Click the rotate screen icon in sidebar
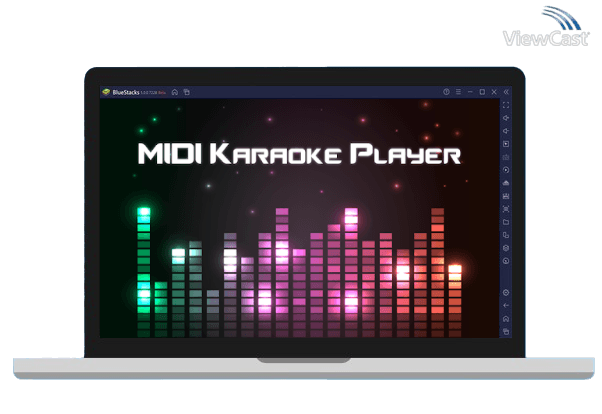Screen dimensions: 602x414 click(x=506, y=235)
